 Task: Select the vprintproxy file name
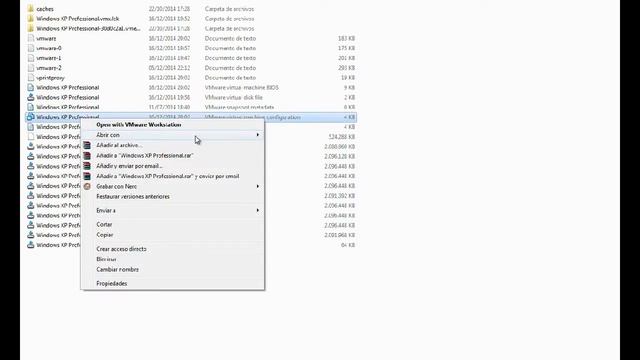coord(51,78)
